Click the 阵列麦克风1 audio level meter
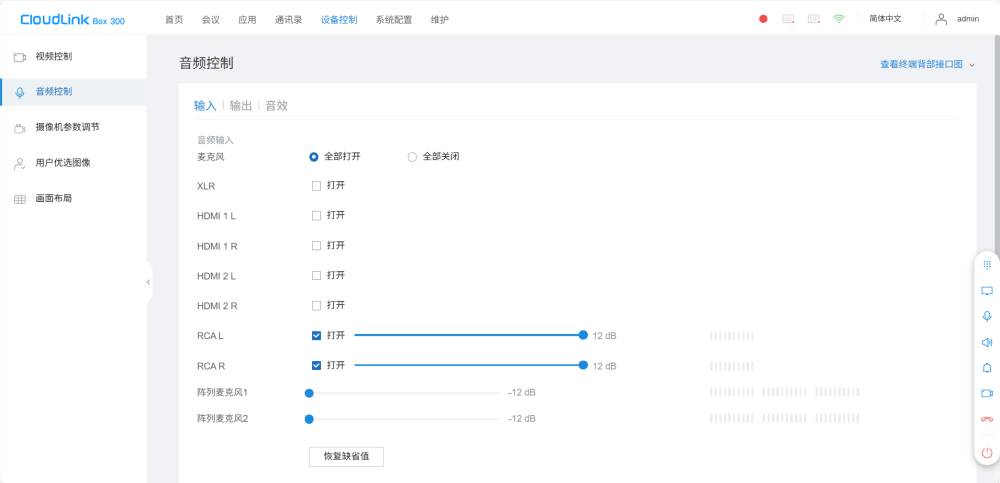Image resolution: width=1000 pixels, height=483 pixels. click(784, 392)
